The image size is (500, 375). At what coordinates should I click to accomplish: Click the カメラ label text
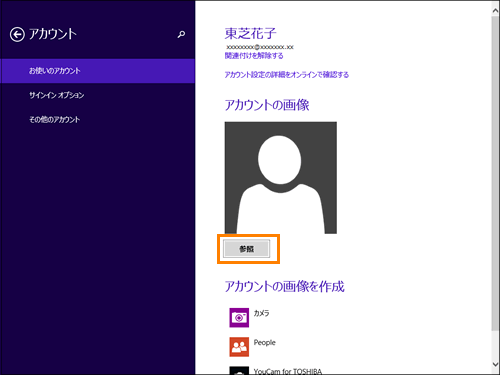point(262,313)
